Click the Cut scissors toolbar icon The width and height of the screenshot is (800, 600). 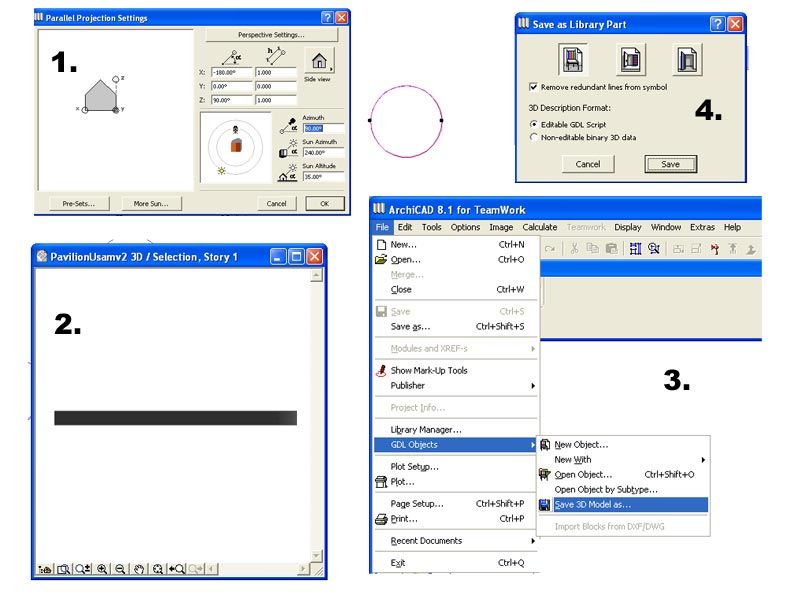[574, 248]
